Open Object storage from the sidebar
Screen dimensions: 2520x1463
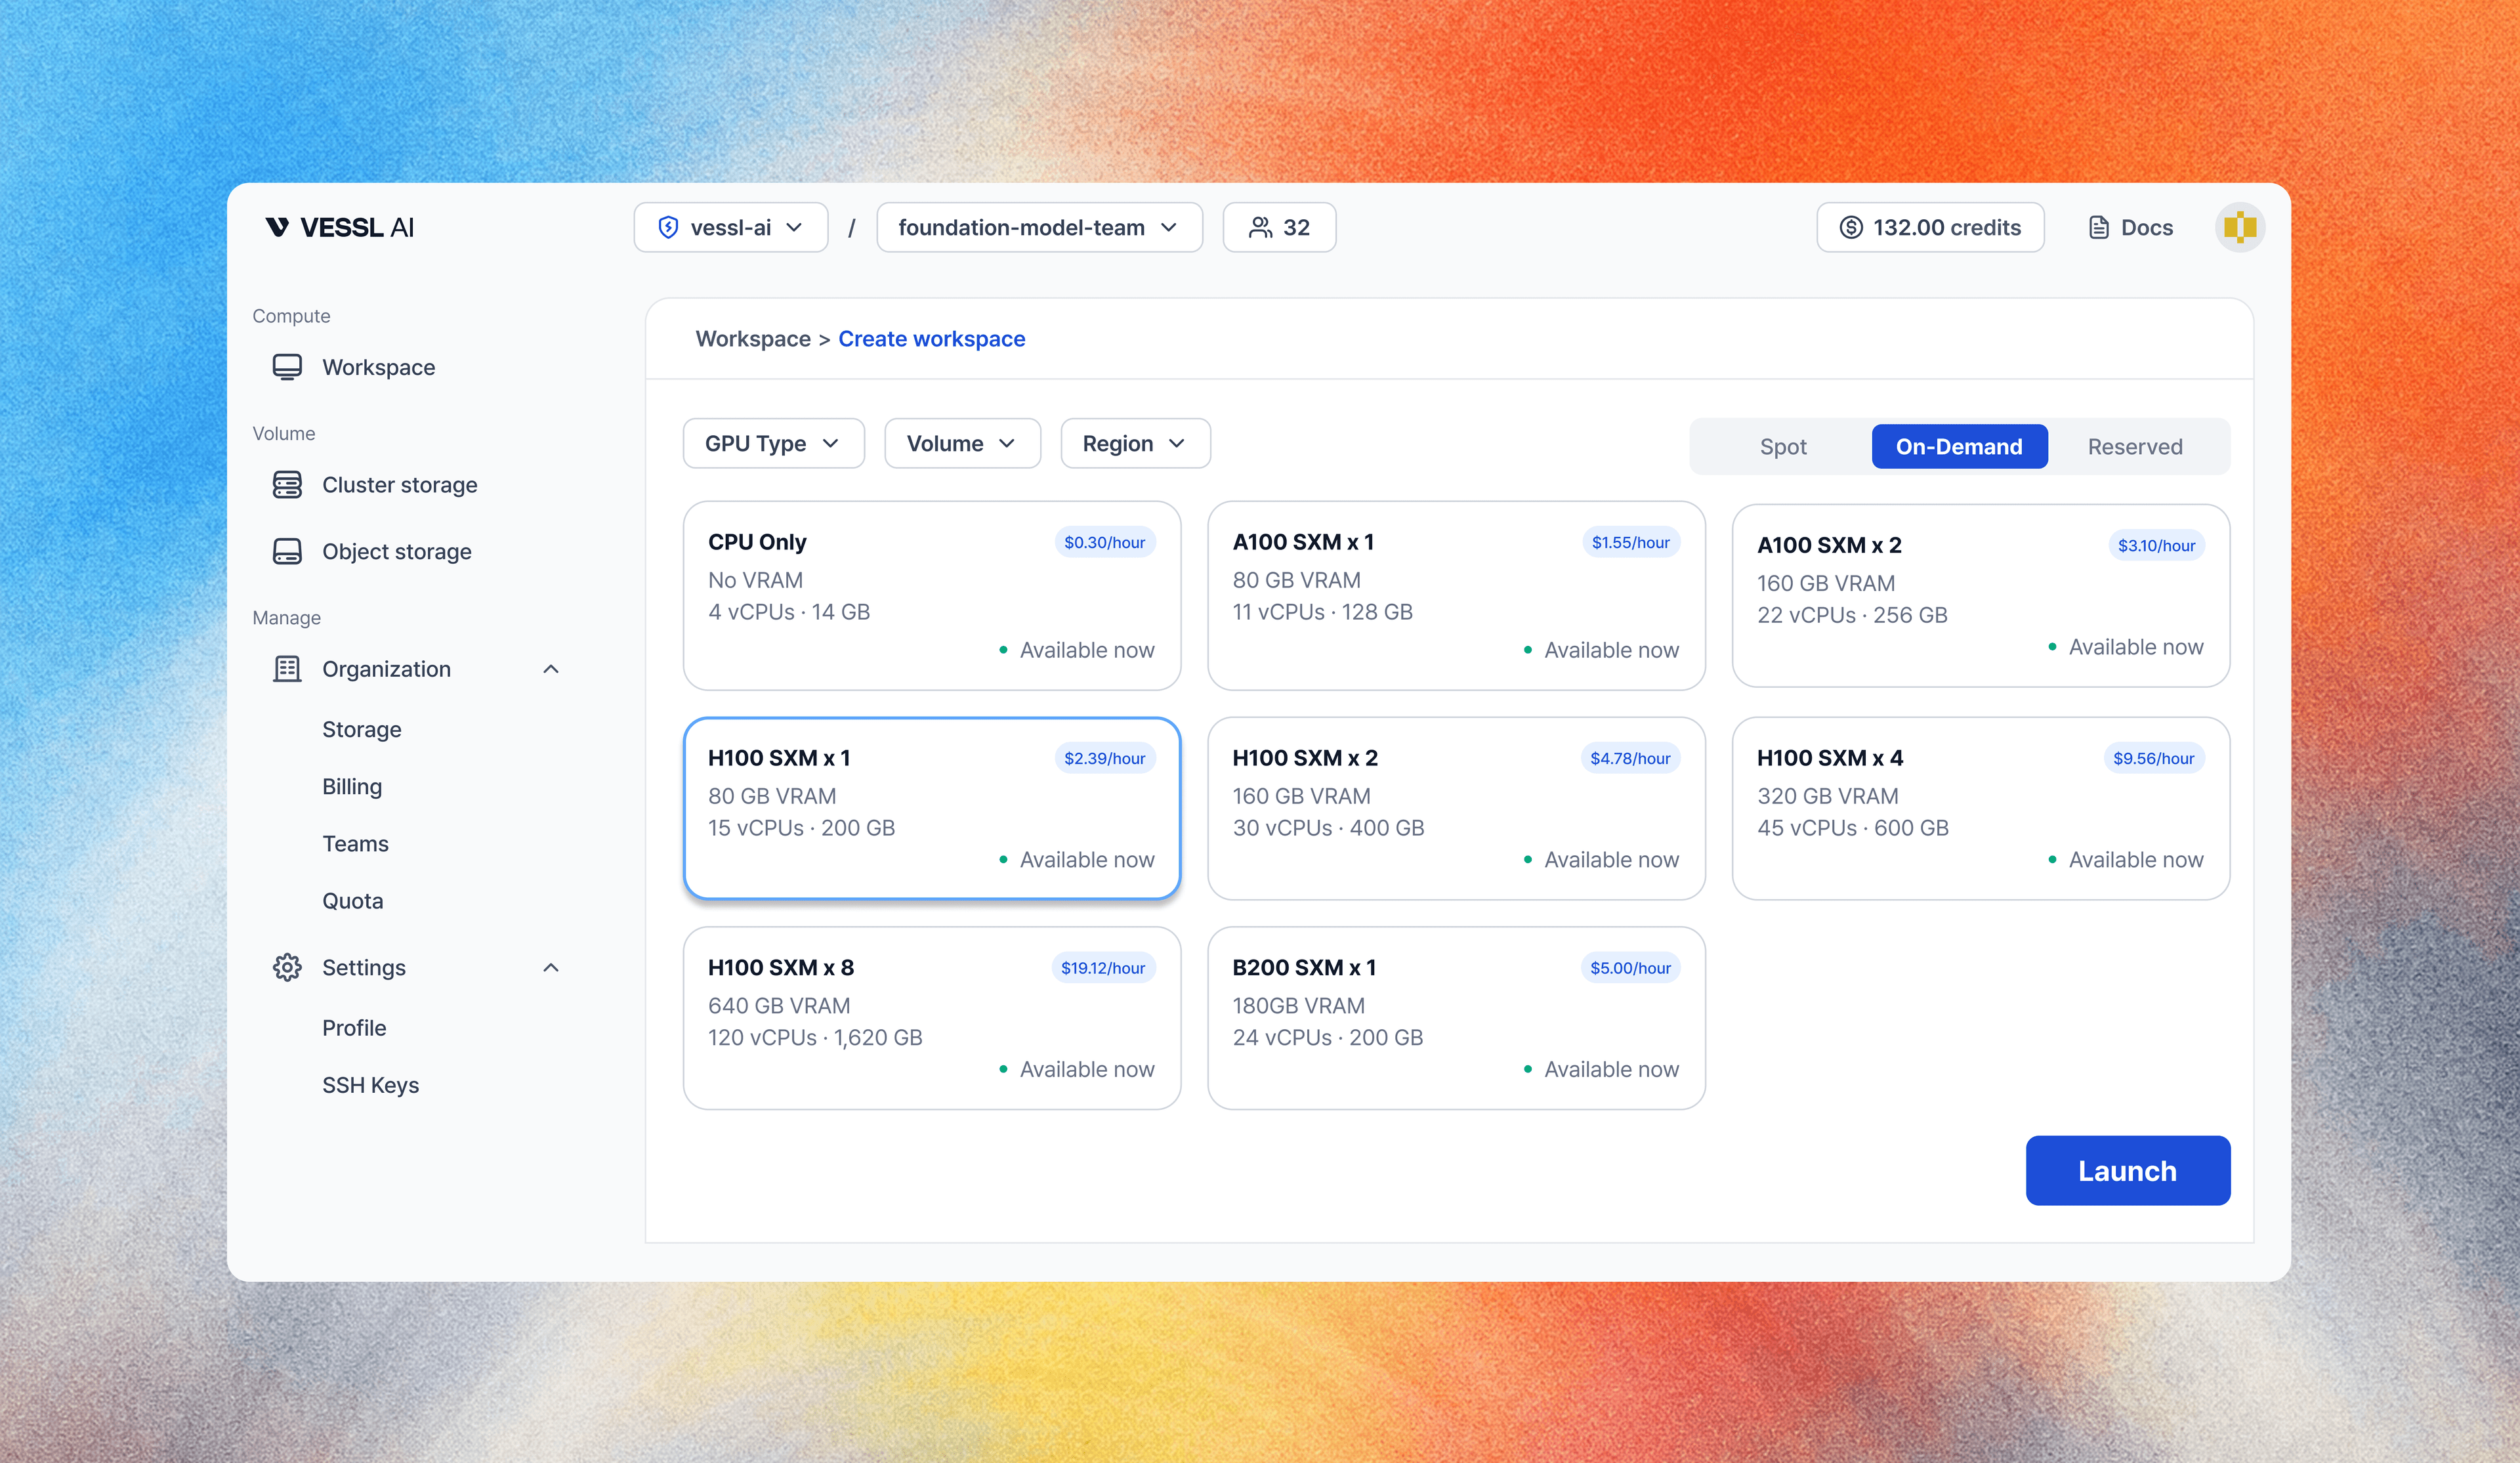(396, 551)
